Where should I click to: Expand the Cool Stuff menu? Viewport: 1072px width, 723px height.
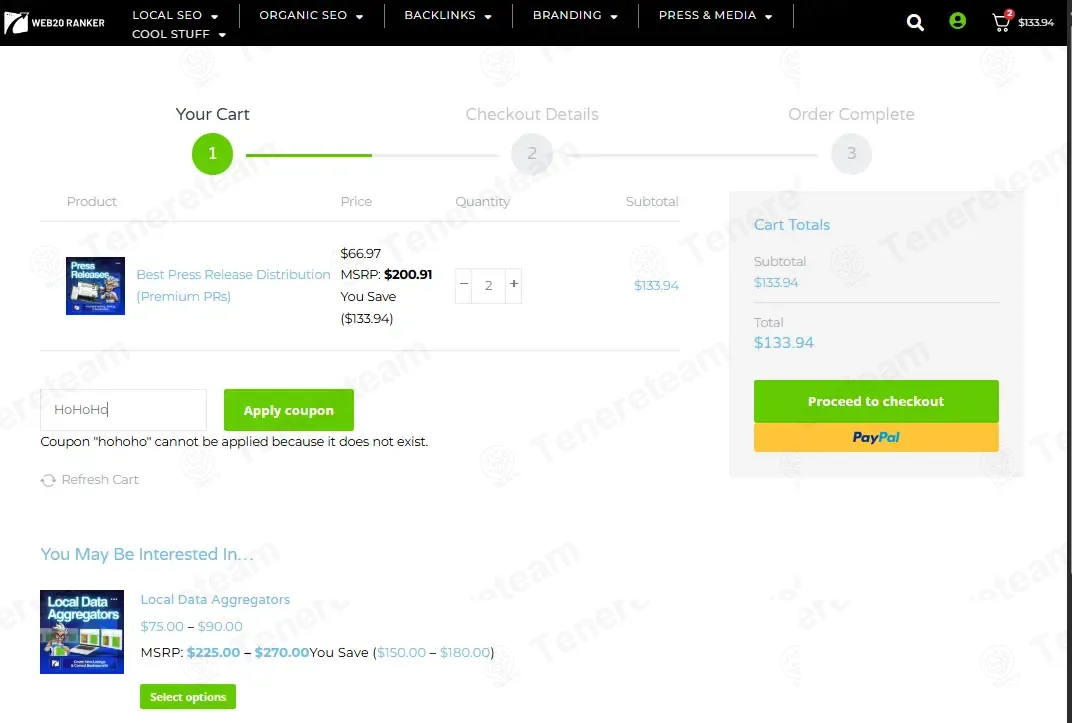[178, 34]
